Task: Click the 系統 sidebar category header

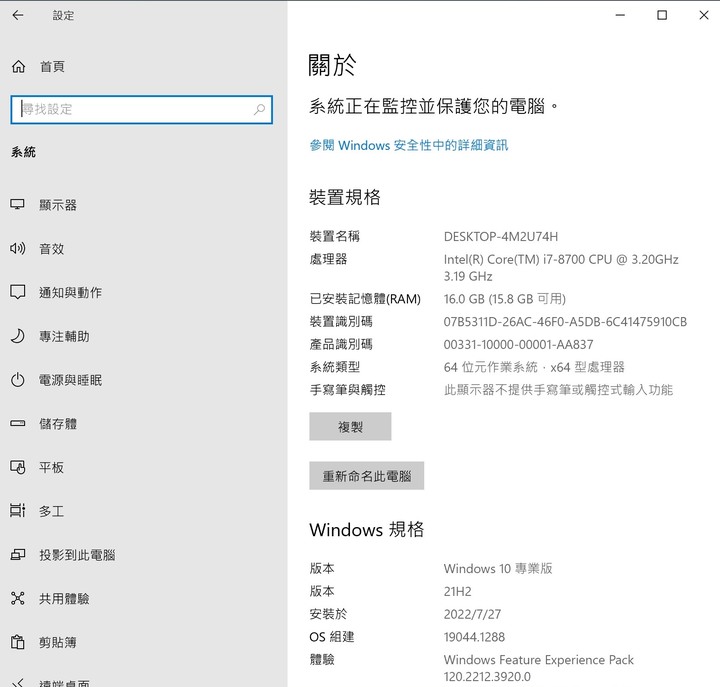Action: 23,152
